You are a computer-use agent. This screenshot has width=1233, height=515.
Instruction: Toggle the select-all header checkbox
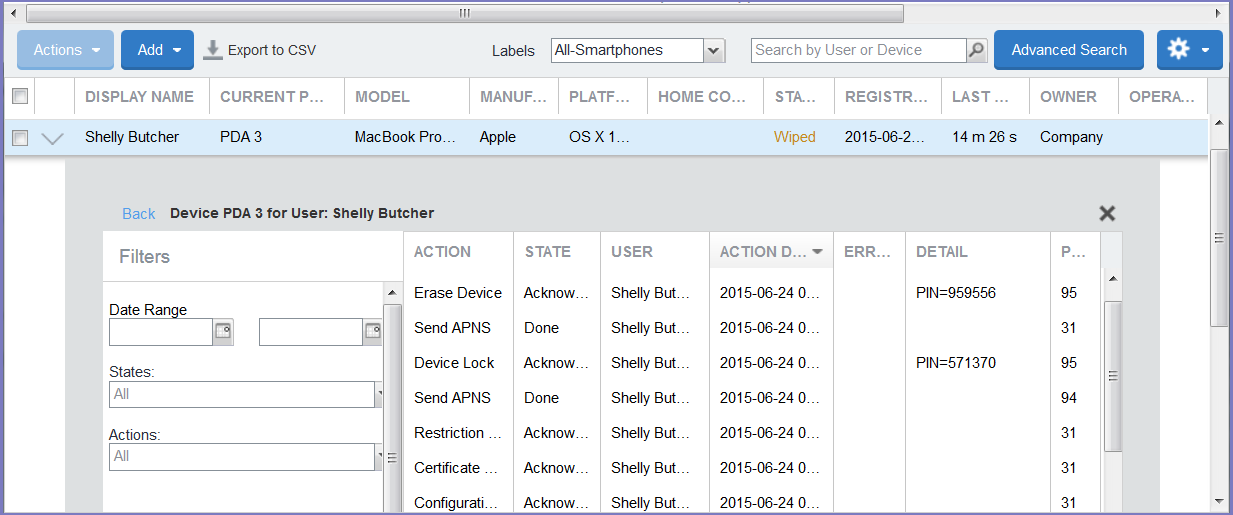coord(19,97)
